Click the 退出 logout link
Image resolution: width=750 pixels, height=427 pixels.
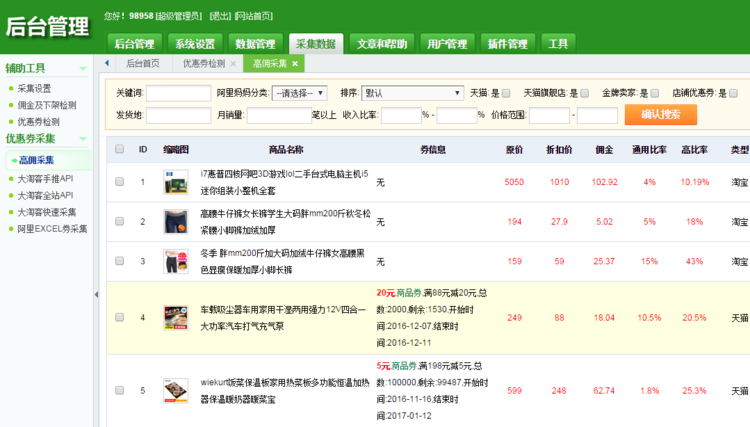pos(221,16)
